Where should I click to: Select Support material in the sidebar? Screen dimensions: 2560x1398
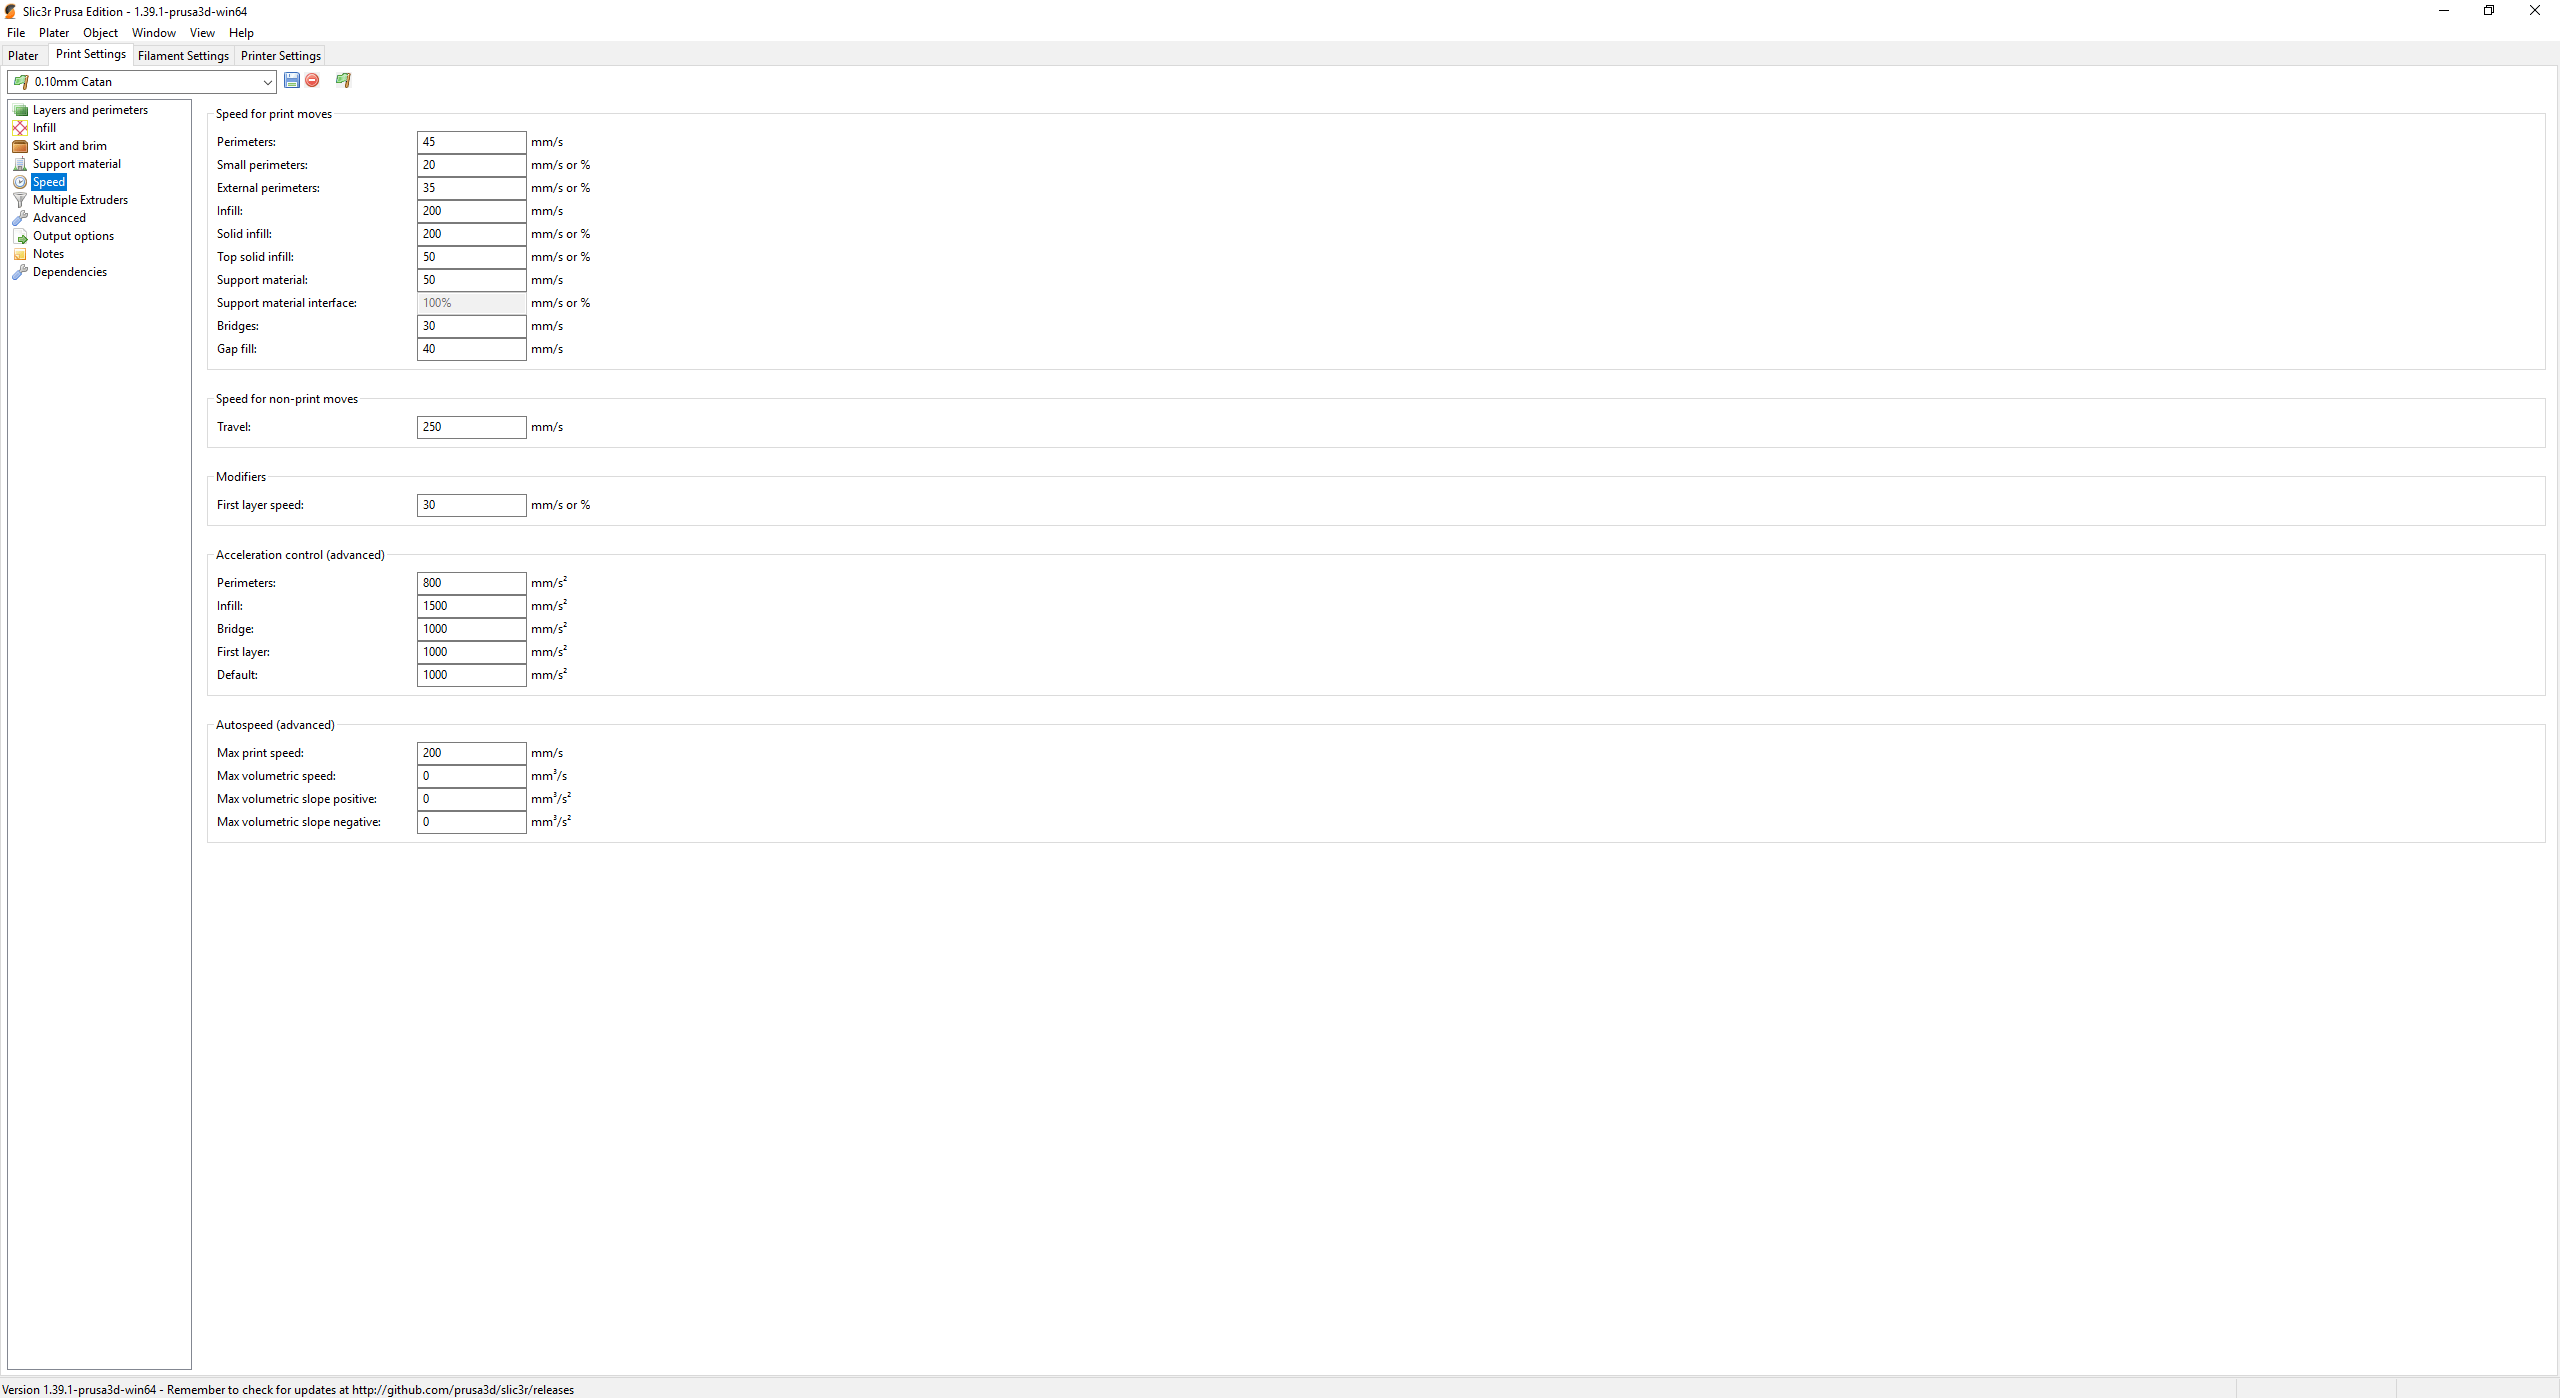[x=76, y=164]
